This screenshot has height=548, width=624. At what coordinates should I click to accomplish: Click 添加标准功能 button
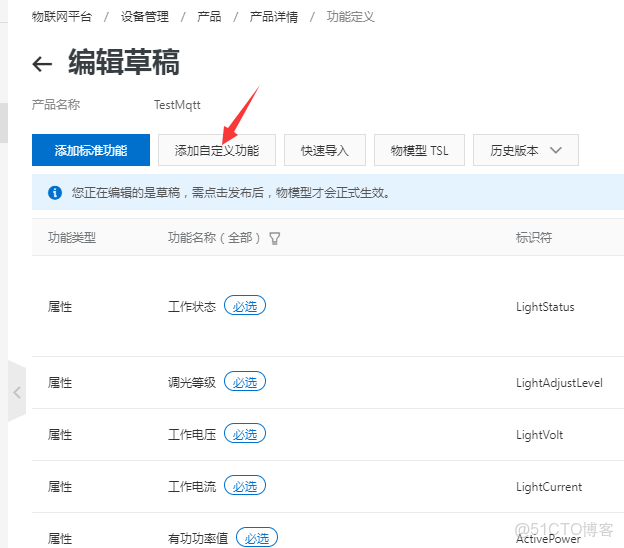tap(91, 150)
